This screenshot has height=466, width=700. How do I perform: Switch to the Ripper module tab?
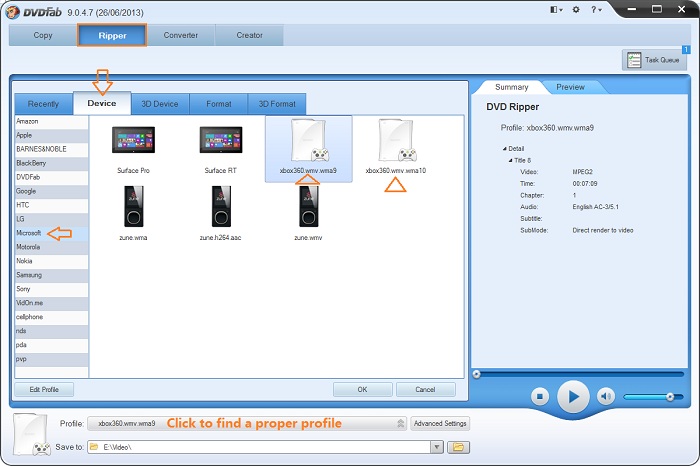click(112, 35)
